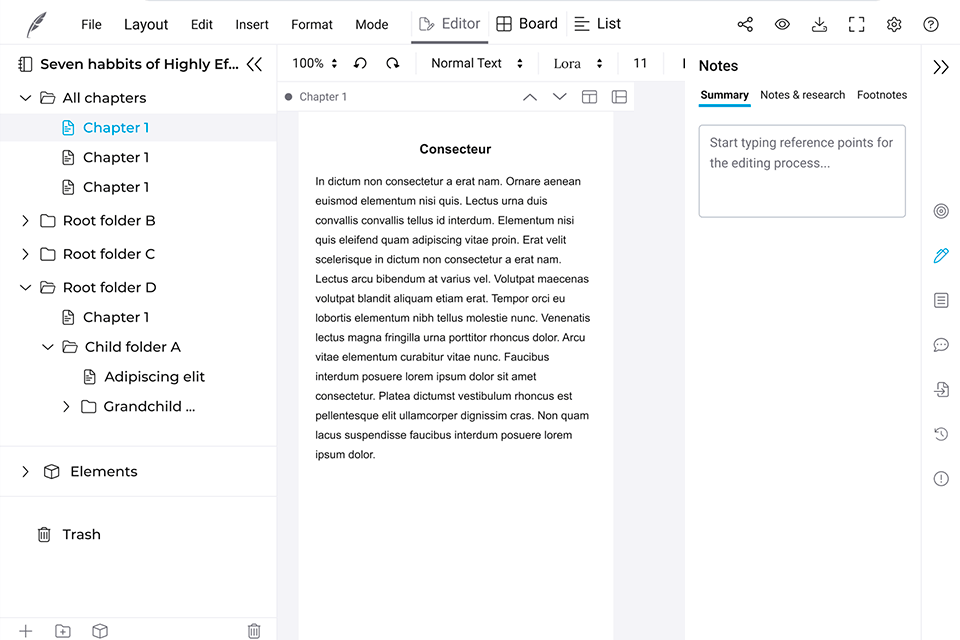The image size is (960, 640).
Task: Enter fullscreen with the frame icon
Action: [x=857, y=24]
